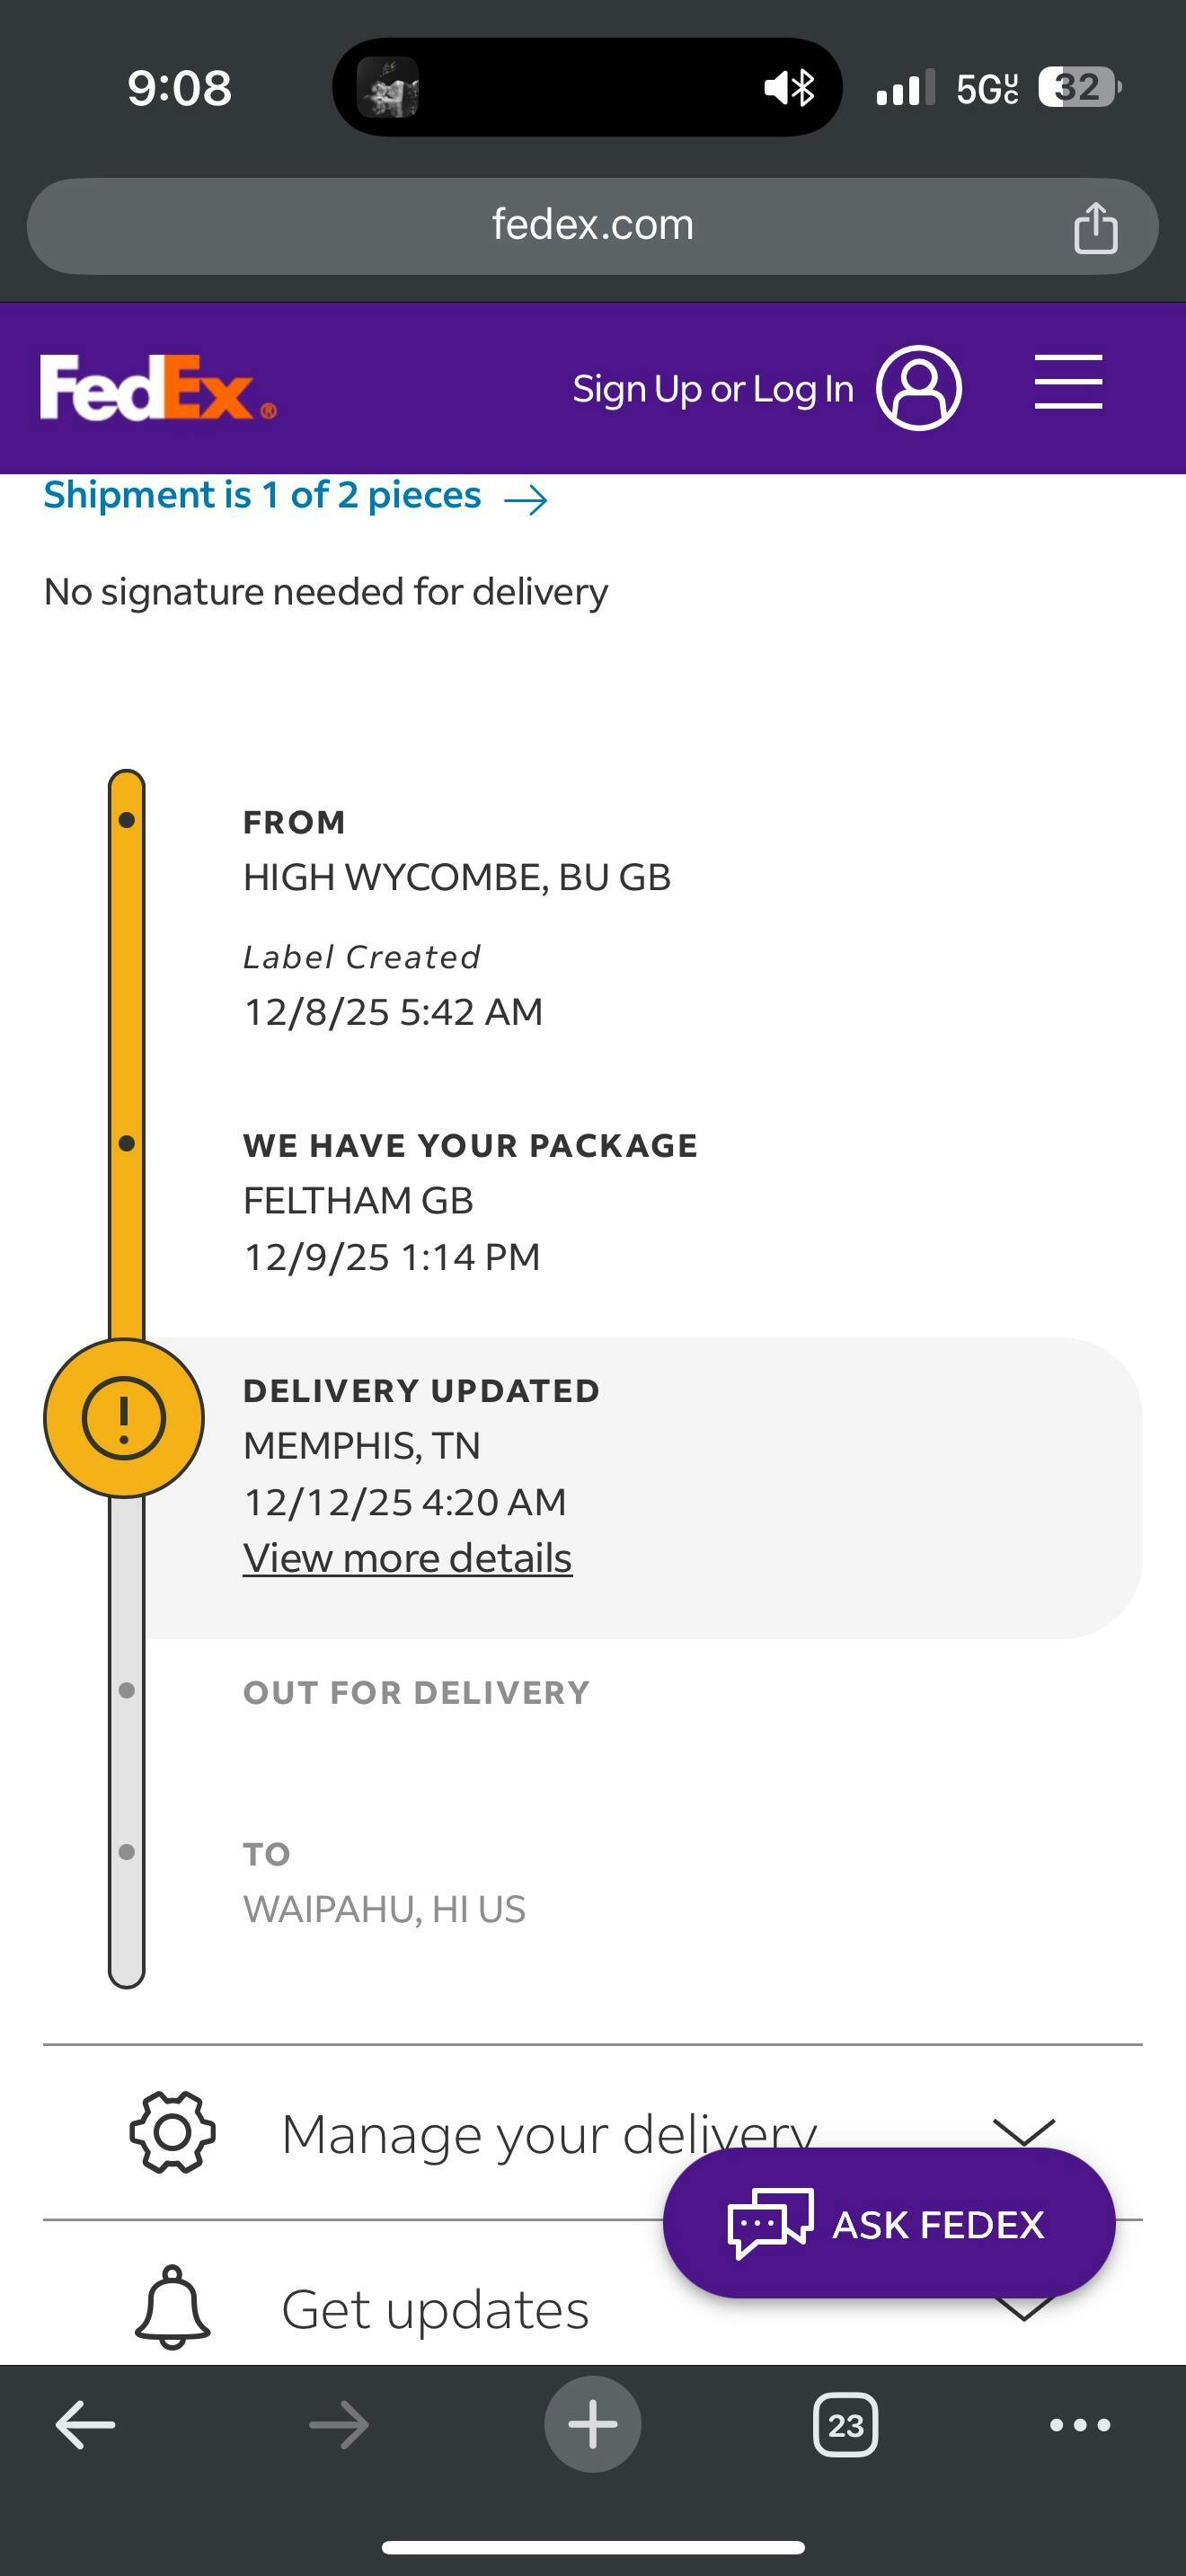Tap the Delivery Updated exclamation alert icon
Screen dimensions: 1186x2576
coord(124,1418)
